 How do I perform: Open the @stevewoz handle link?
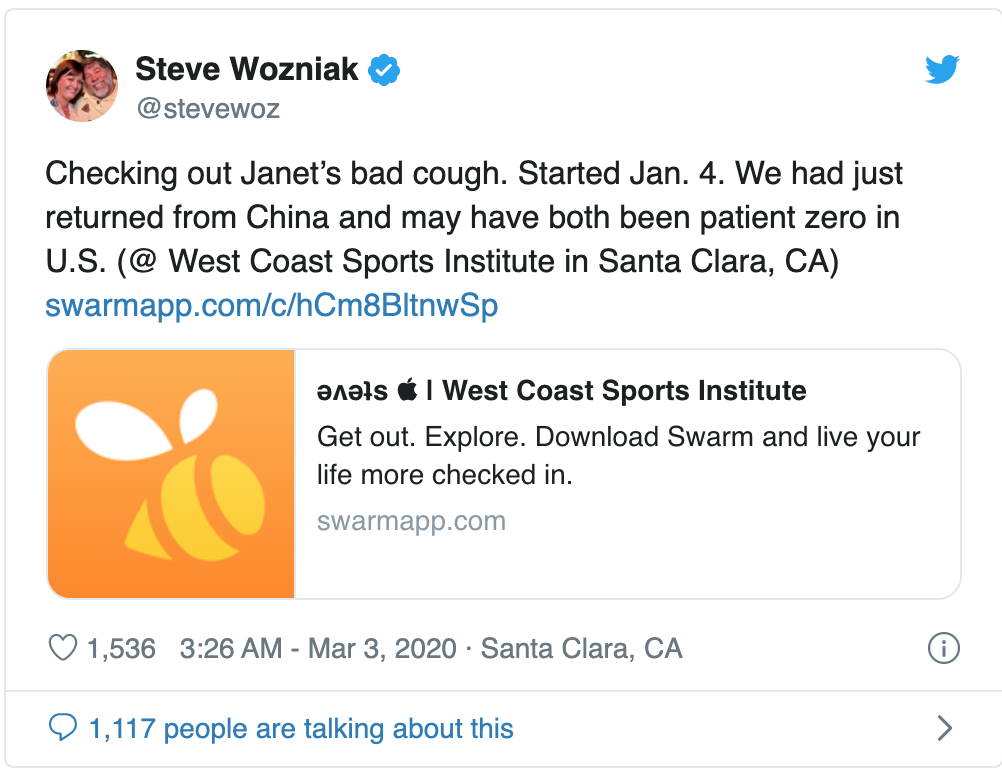(x=207, y=108)
